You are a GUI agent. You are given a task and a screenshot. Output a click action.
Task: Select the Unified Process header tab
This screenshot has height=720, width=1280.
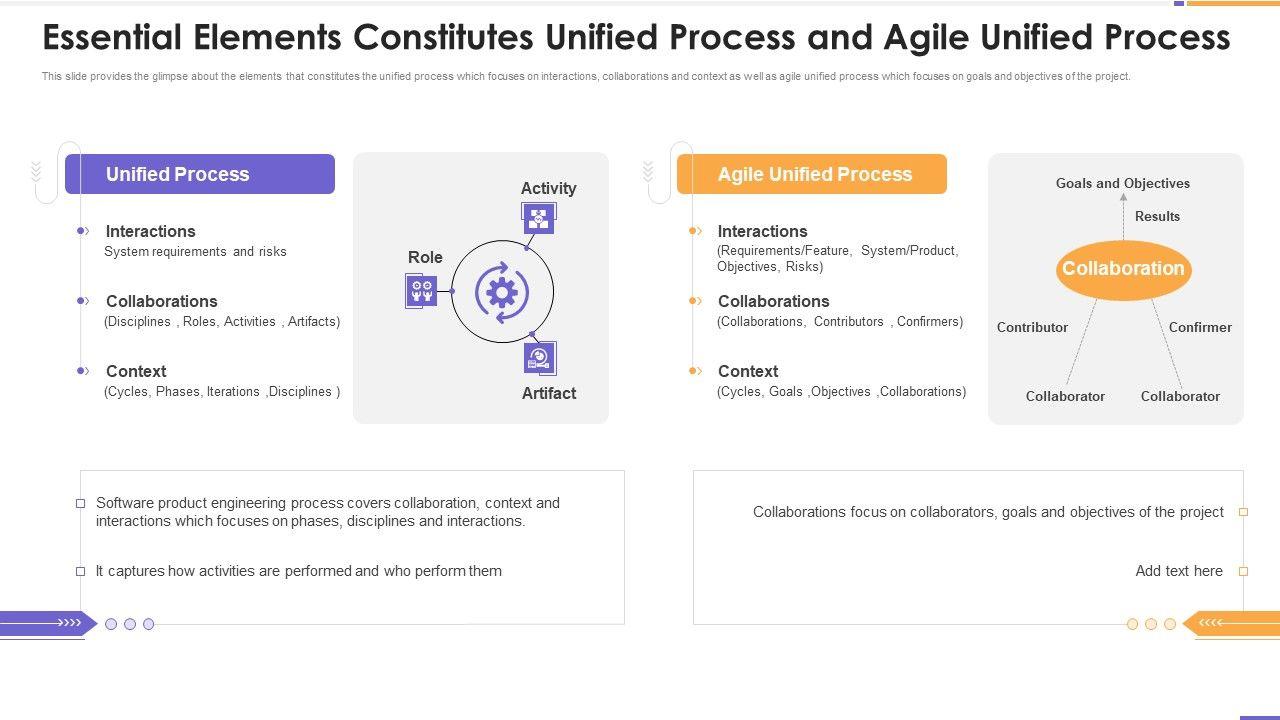tap(200, 174)
